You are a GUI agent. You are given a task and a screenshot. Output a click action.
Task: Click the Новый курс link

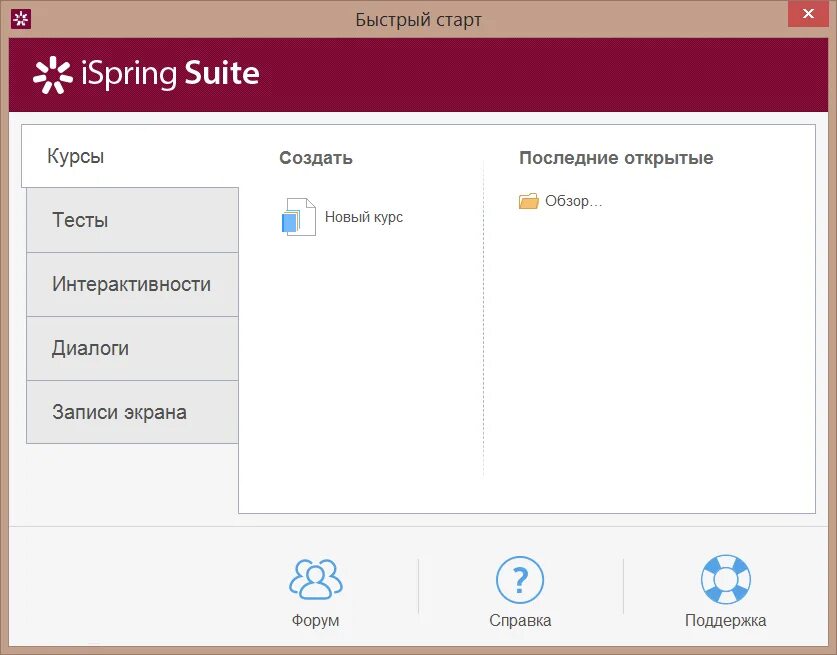tap(364, 217)
